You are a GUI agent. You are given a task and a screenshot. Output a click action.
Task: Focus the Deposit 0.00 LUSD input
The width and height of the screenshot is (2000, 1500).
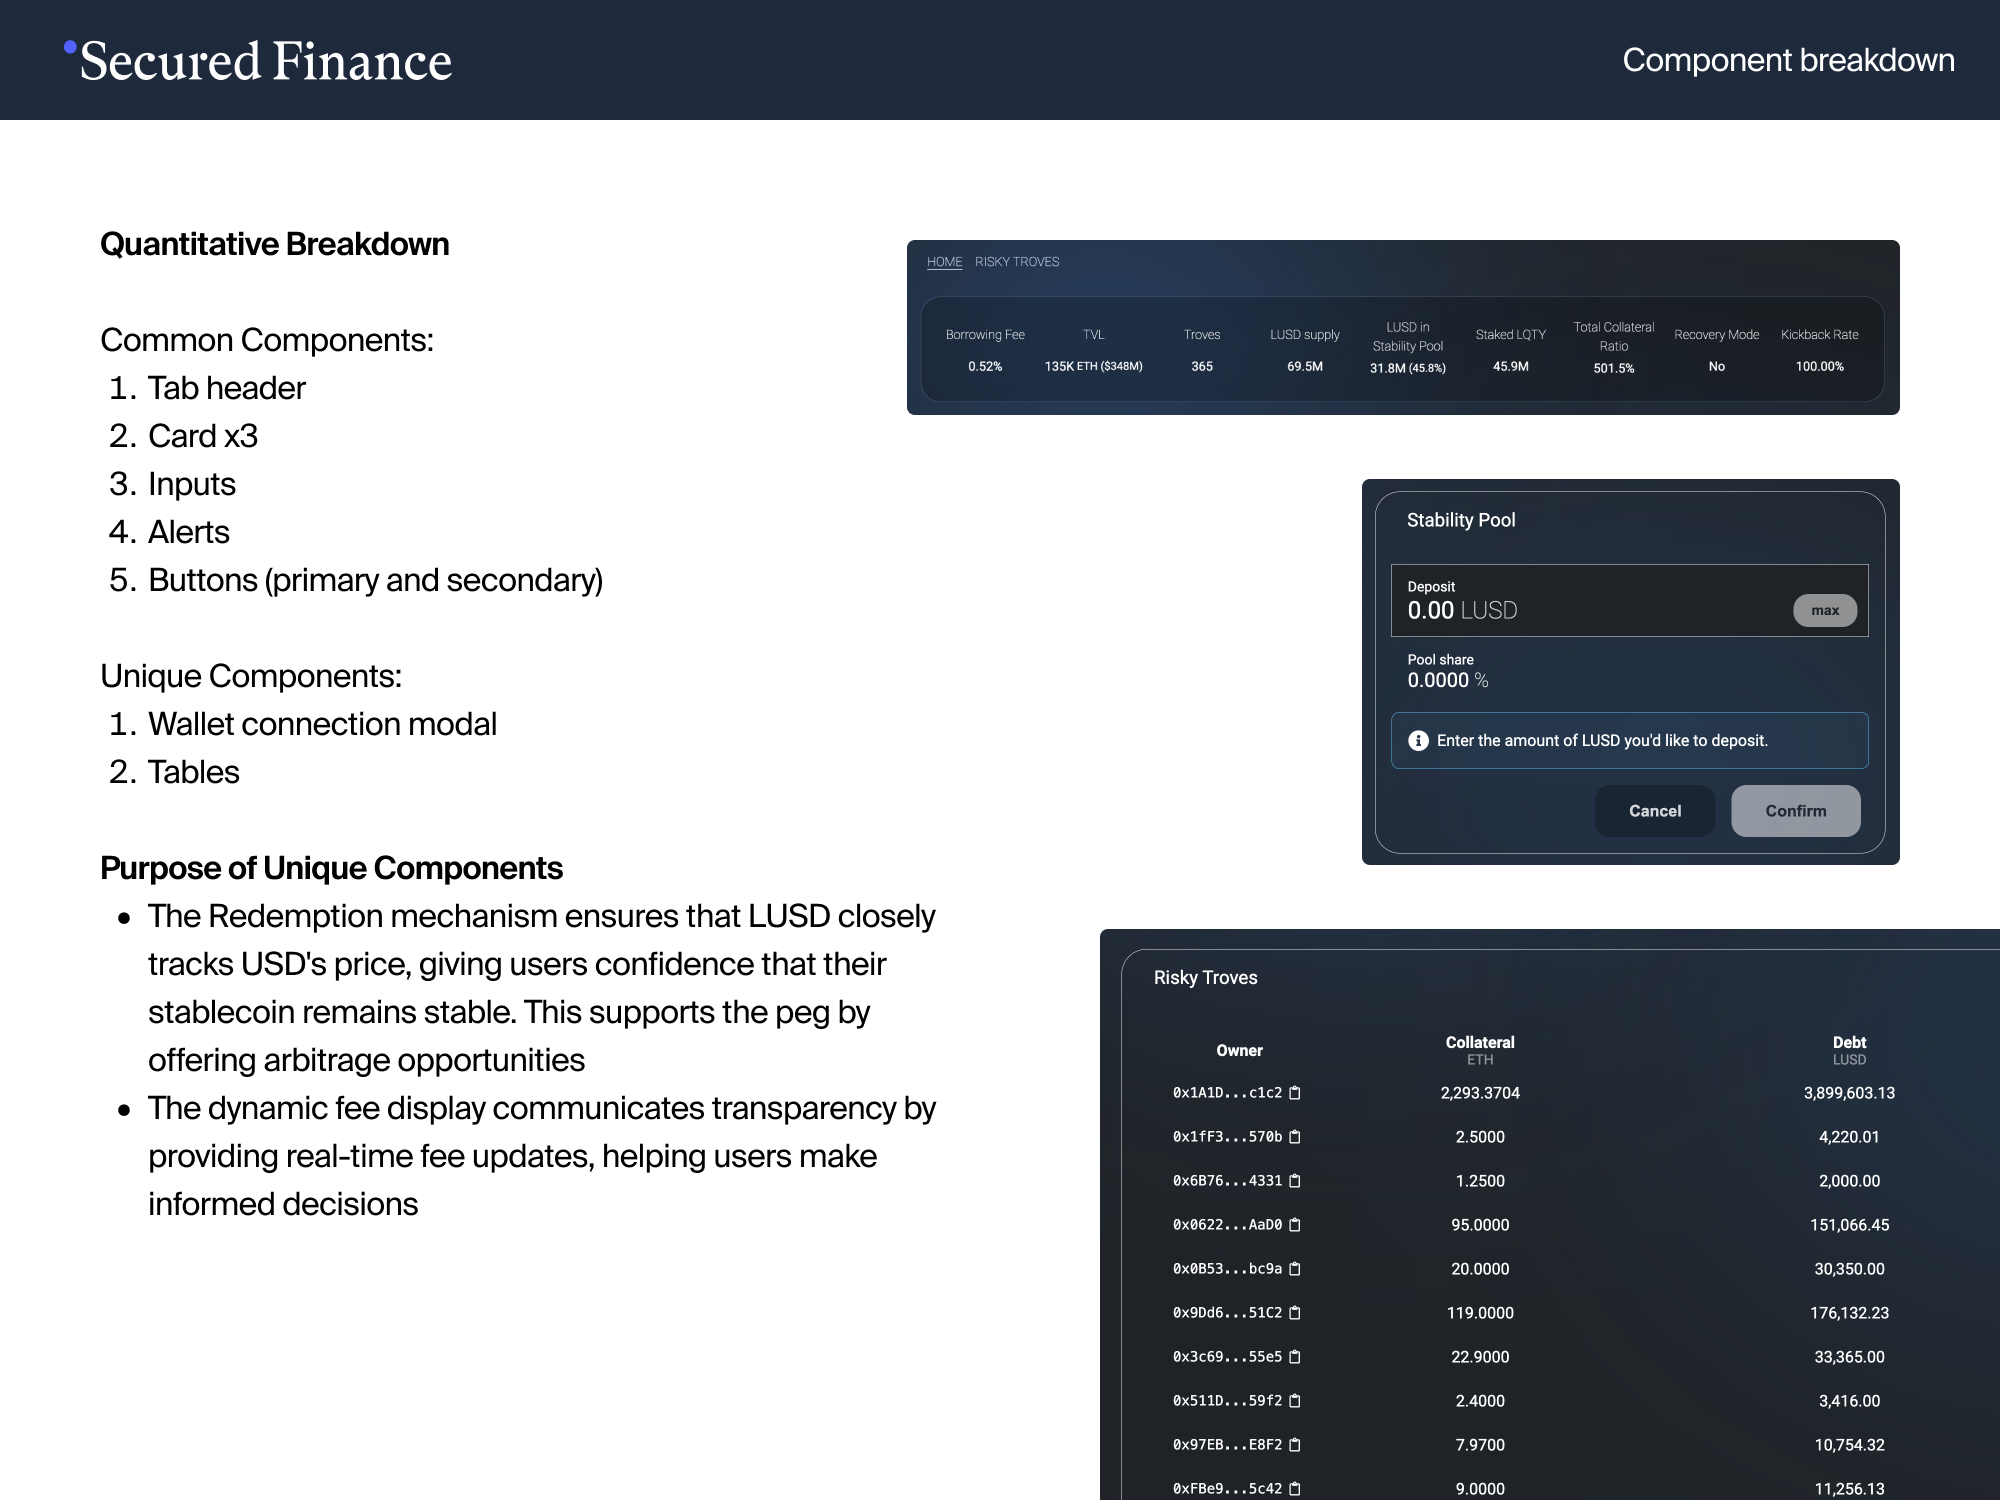pos(1630,601)
